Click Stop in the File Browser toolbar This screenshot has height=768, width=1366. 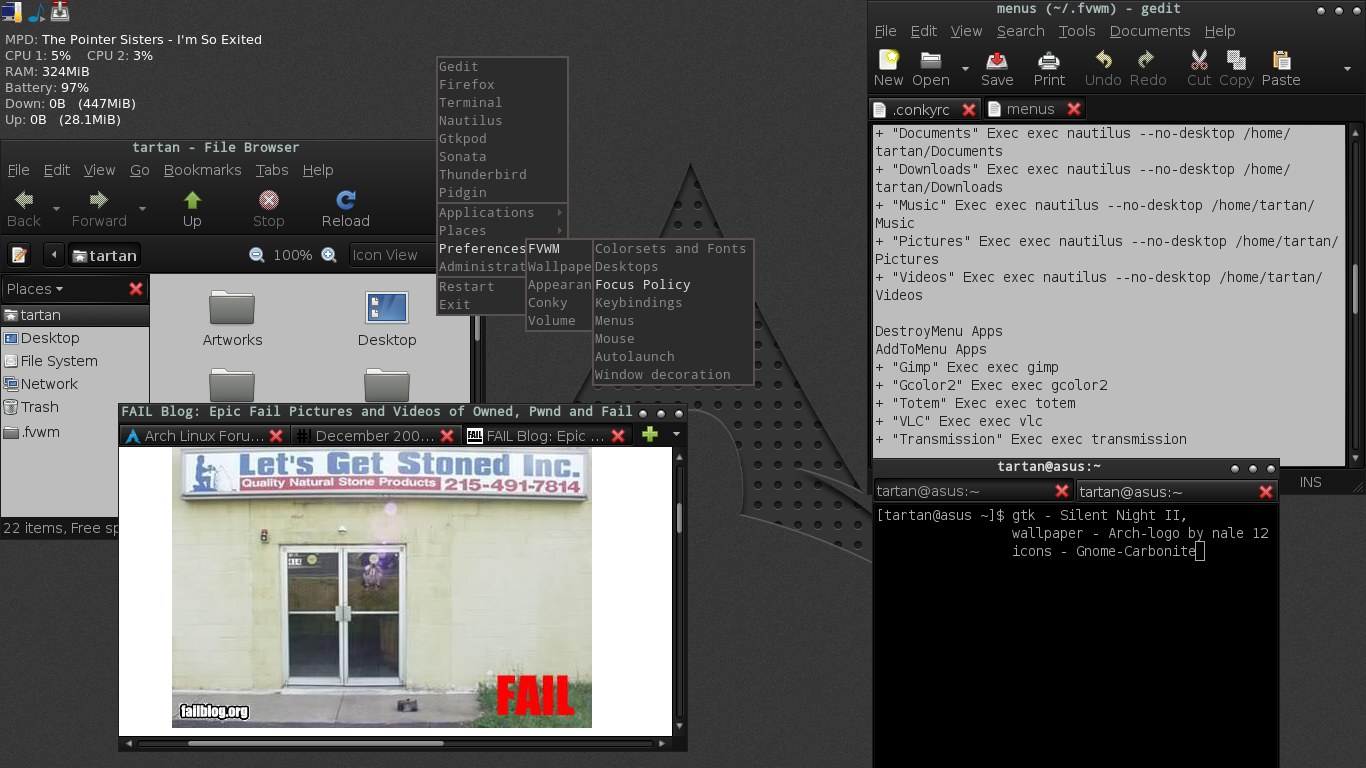tap(268, 209)
